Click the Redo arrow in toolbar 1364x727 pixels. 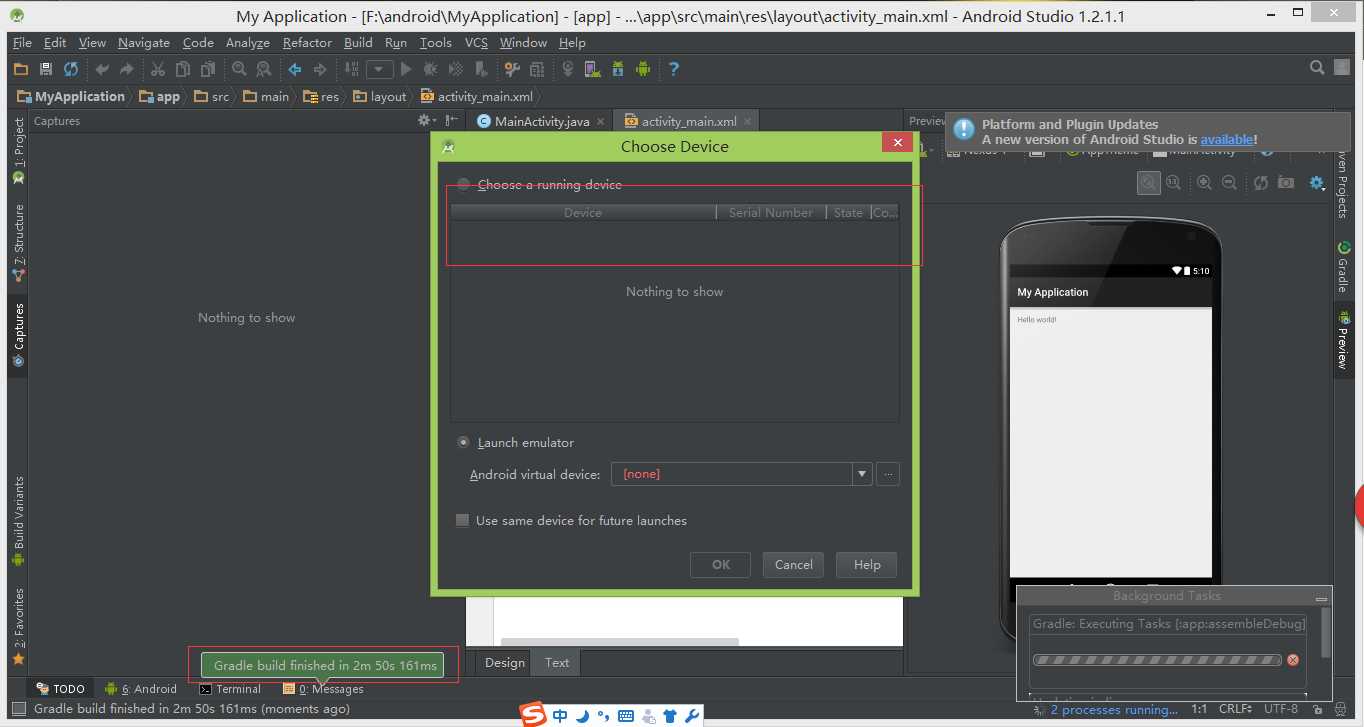pos(127,69)
